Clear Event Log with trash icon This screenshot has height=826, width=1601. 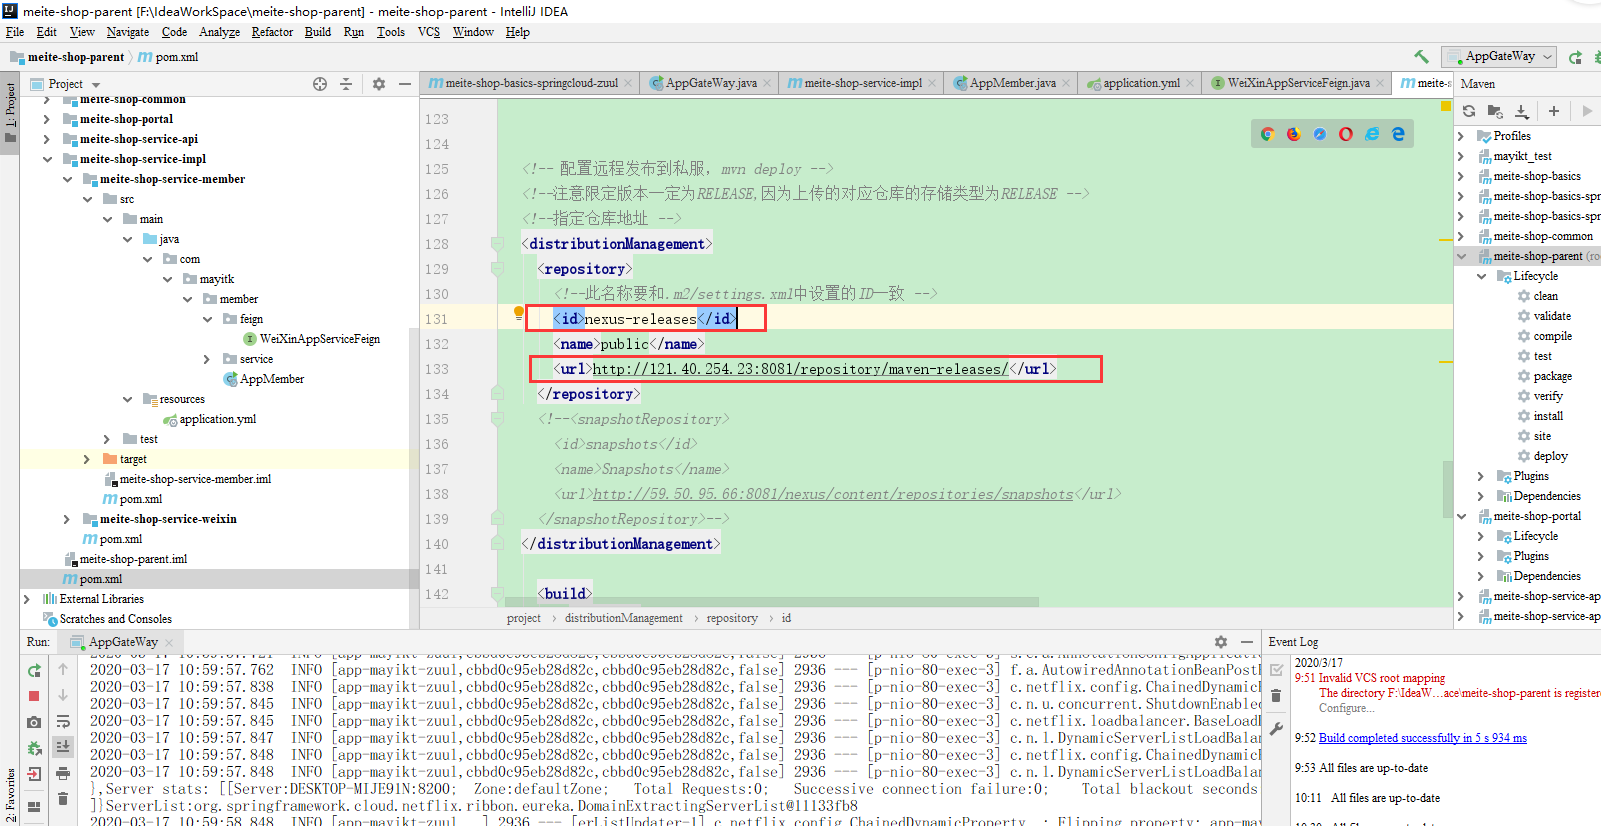(x=1276, y=696)
